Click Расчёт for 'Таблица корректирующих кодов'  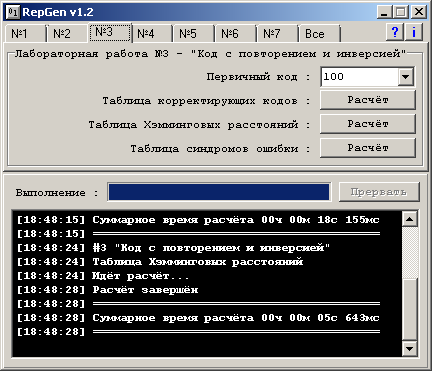[368, 100]
